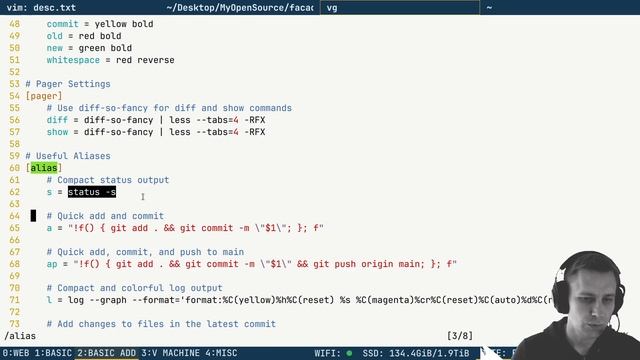
Task: Select the ~ terminal tab
Action: click(x=489, y=8)
